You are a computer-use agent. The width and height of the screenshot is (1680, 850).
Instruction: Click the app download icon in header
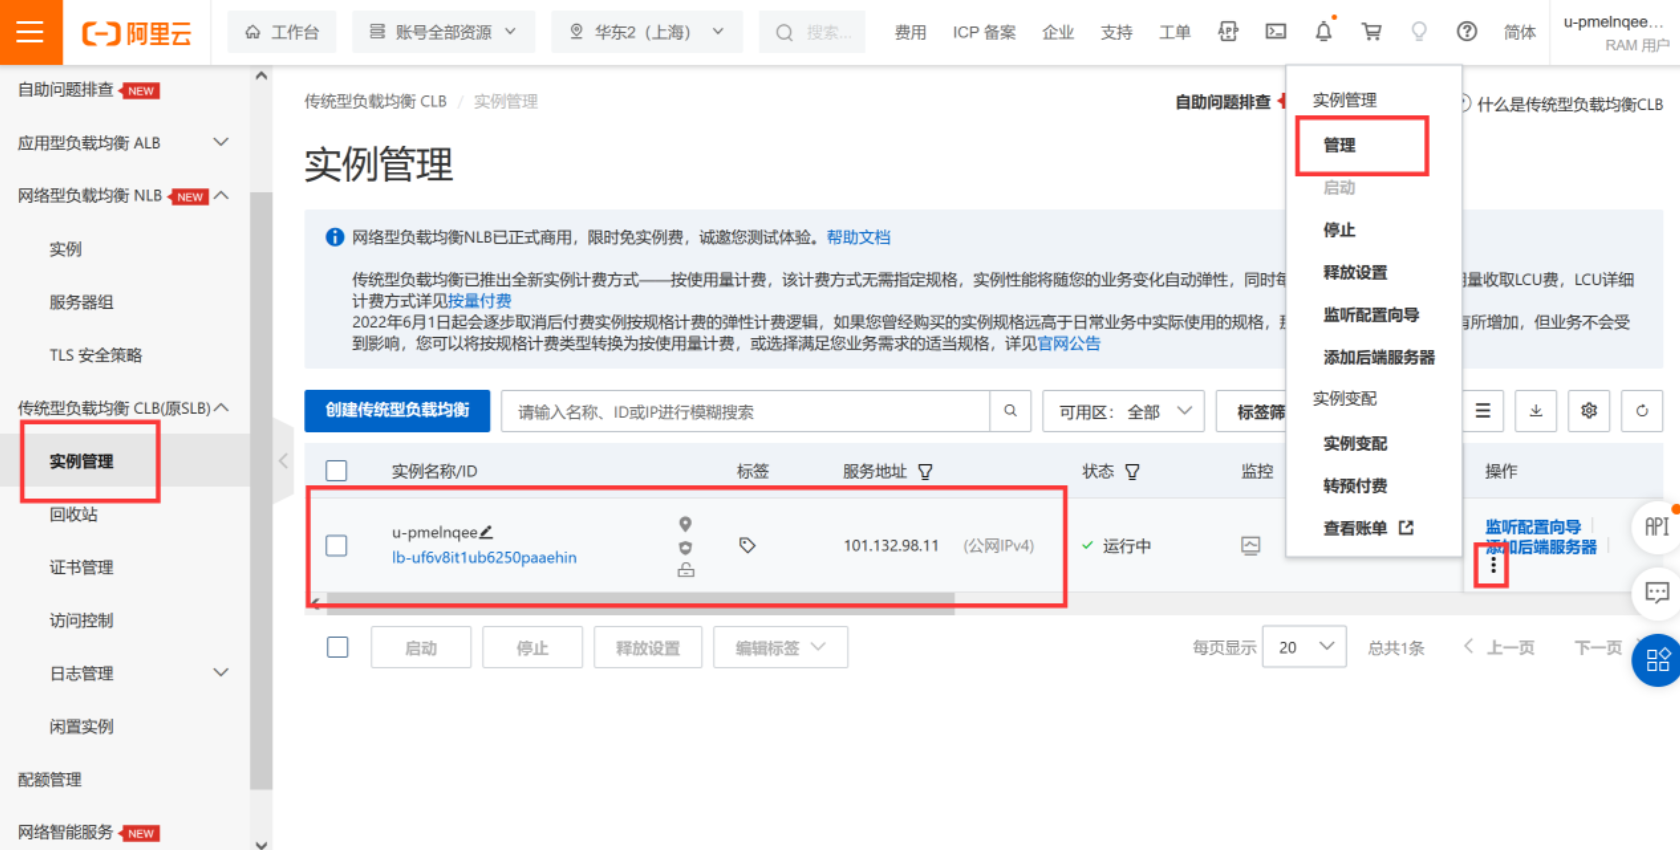tap(1228, 32)
